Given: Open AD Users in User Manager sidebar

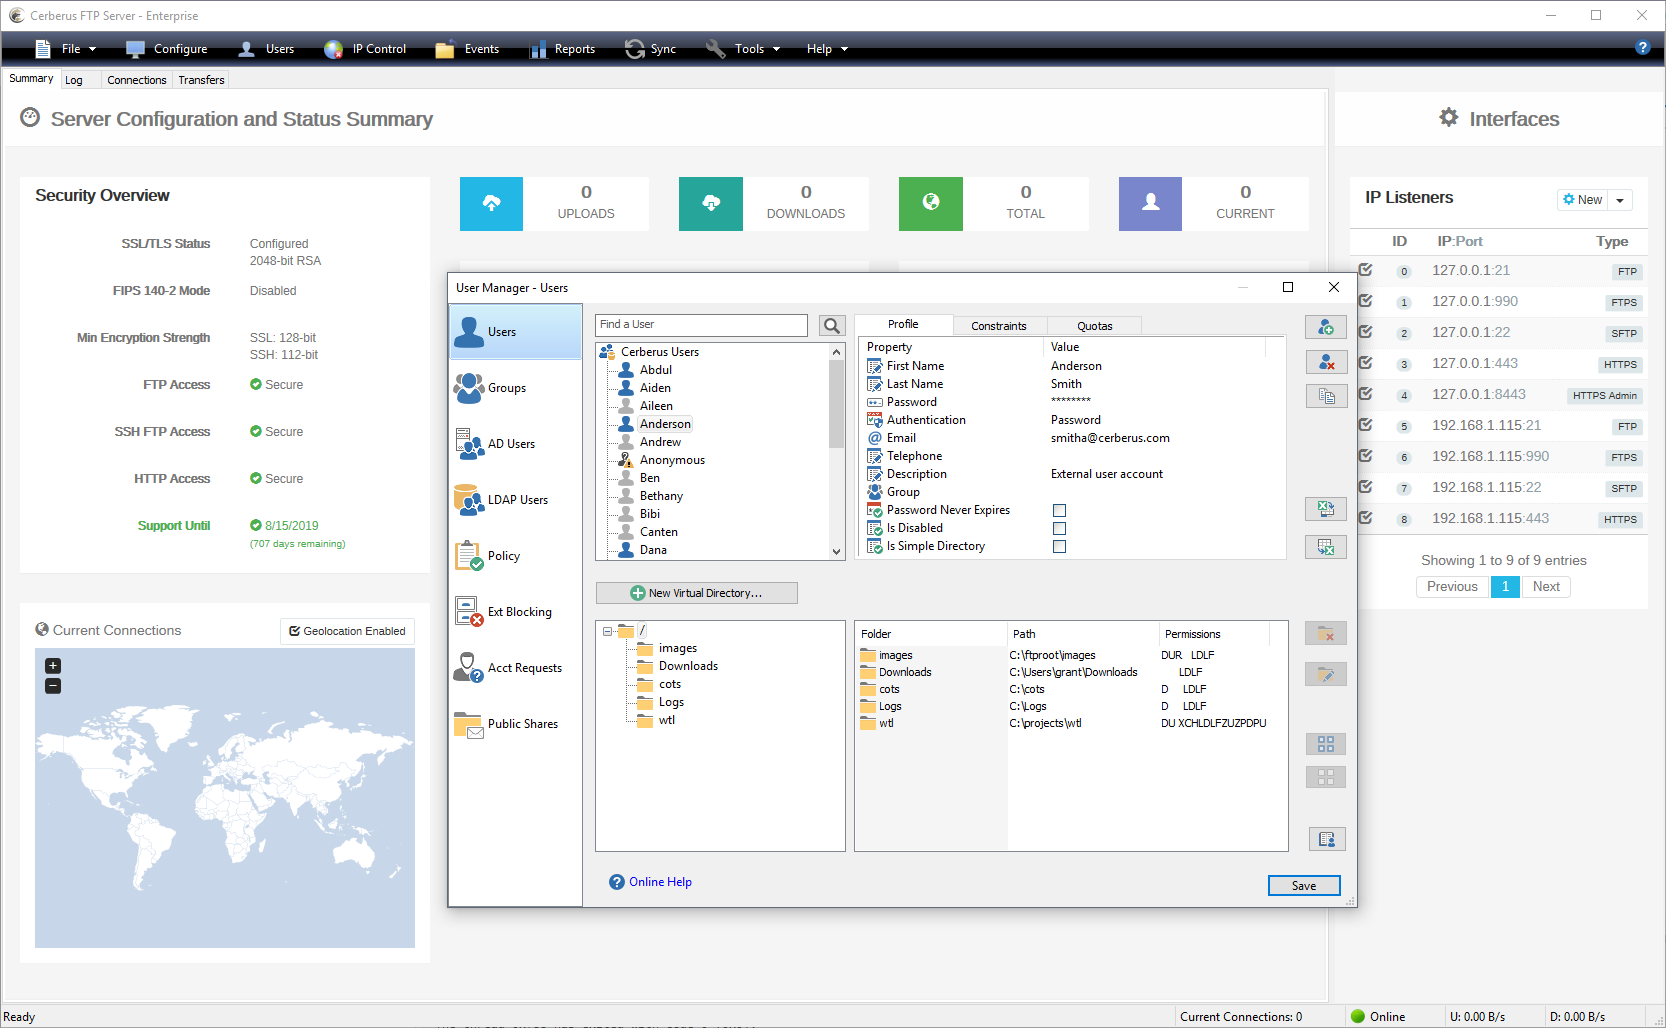Looking at the screenshot, I should coord(515,444).
